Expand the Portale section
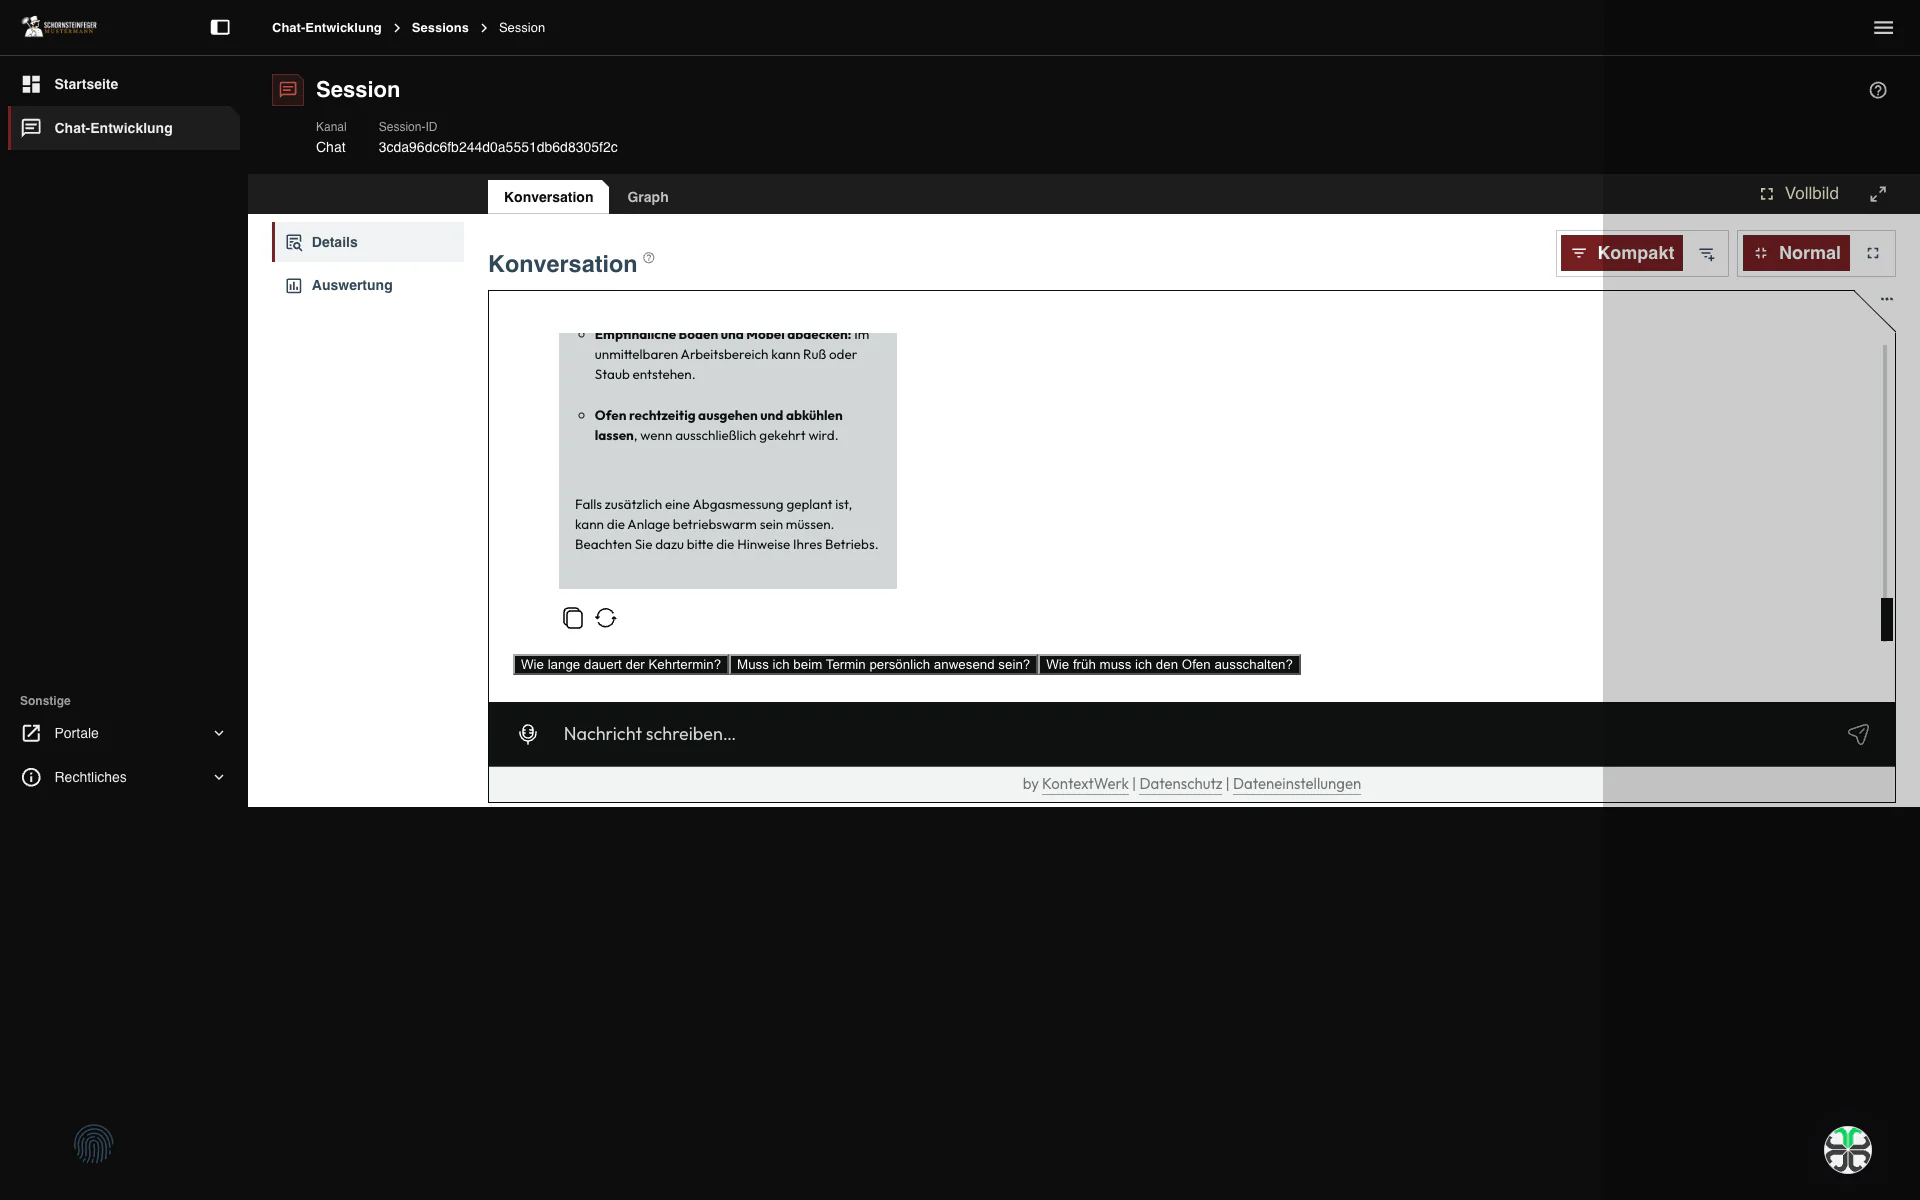 (x=124, y=733)
